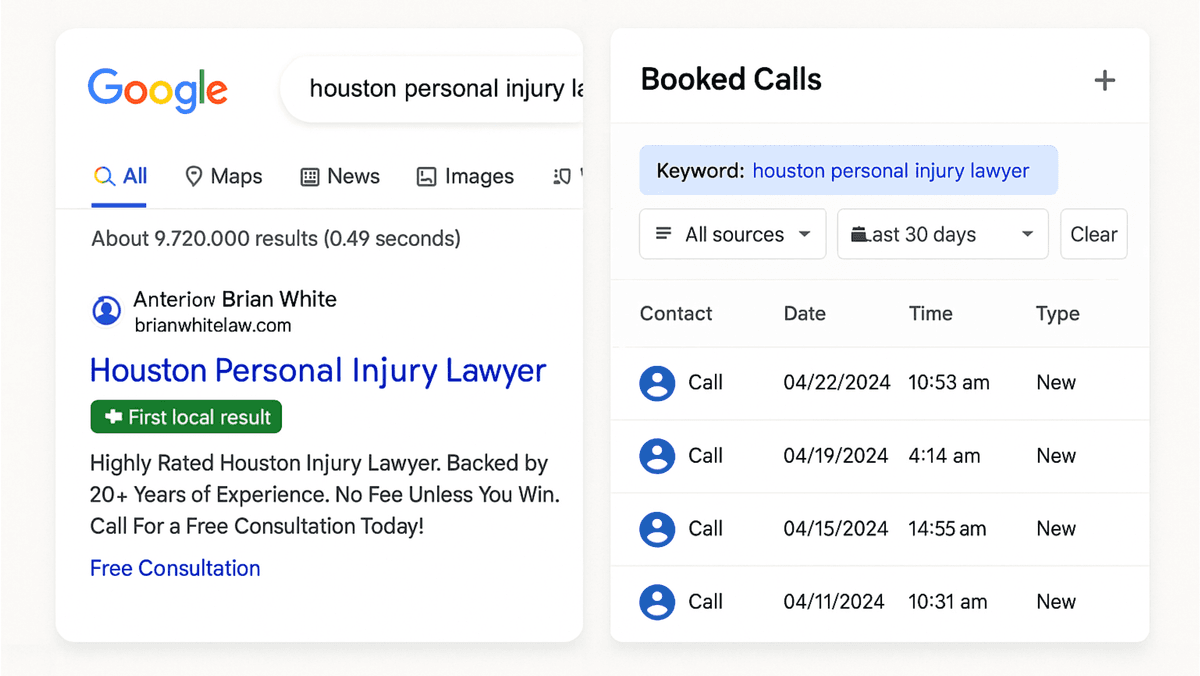Click the Houston Personal Injury Lawyer ad headline
The height and width of the screenshot is (676, 1200).
318,371
